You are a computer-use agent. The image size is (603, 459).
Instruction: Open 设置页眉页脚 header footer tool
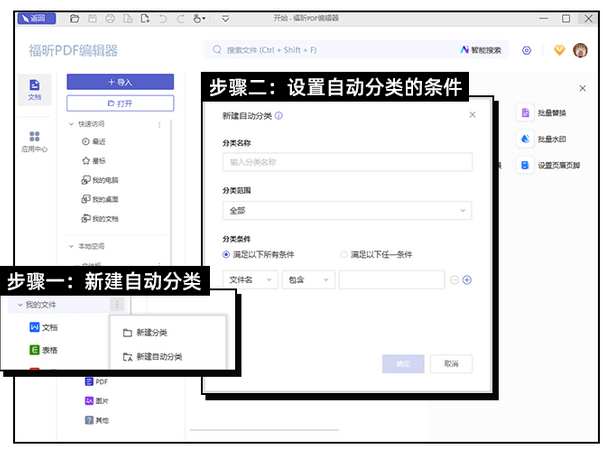(523, 166)
